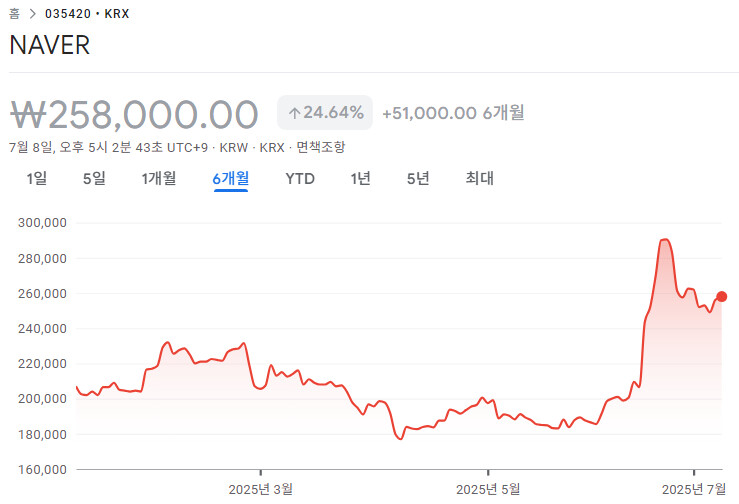This screenshot has height=504, width=739.
Task: Select the active 6개월 tab
Action: [x=230, y=179]
